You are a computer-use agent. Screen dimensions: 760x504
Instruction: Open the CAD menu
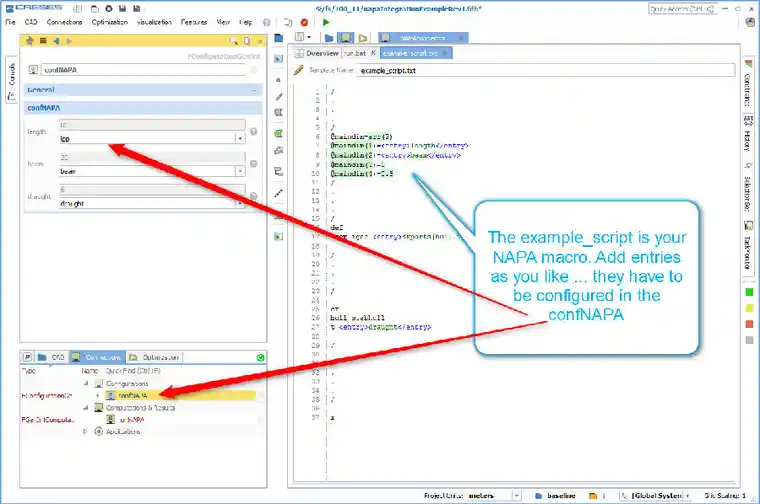pos(31,22)
